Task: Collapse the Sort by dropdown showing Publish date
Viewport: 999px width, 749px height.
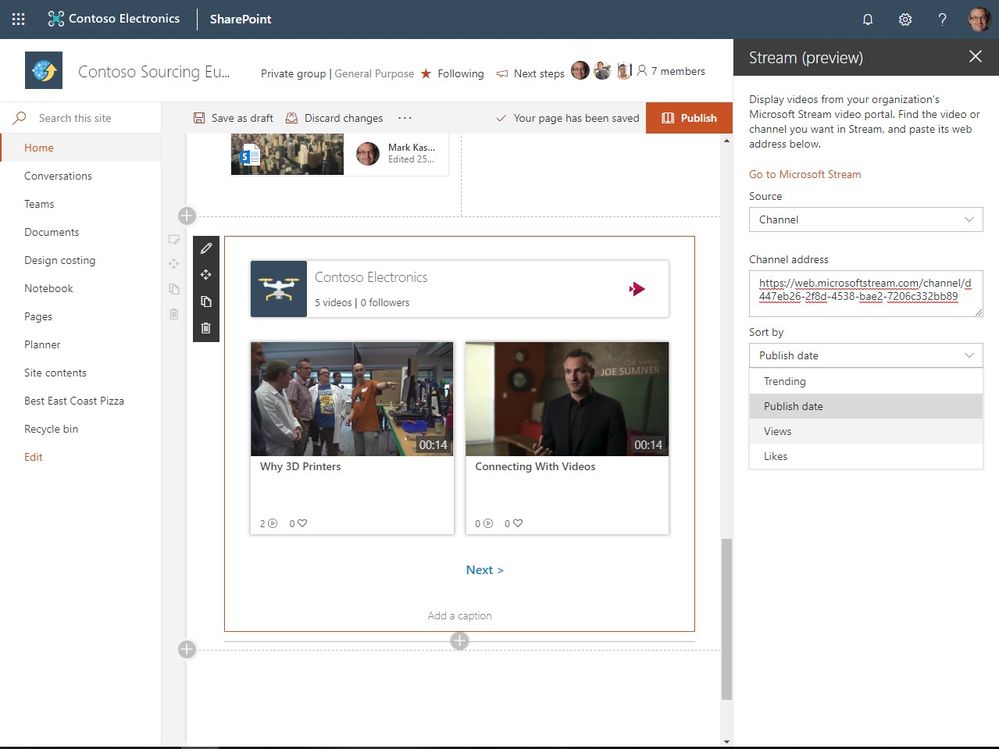Action: [x=866, y=355]
